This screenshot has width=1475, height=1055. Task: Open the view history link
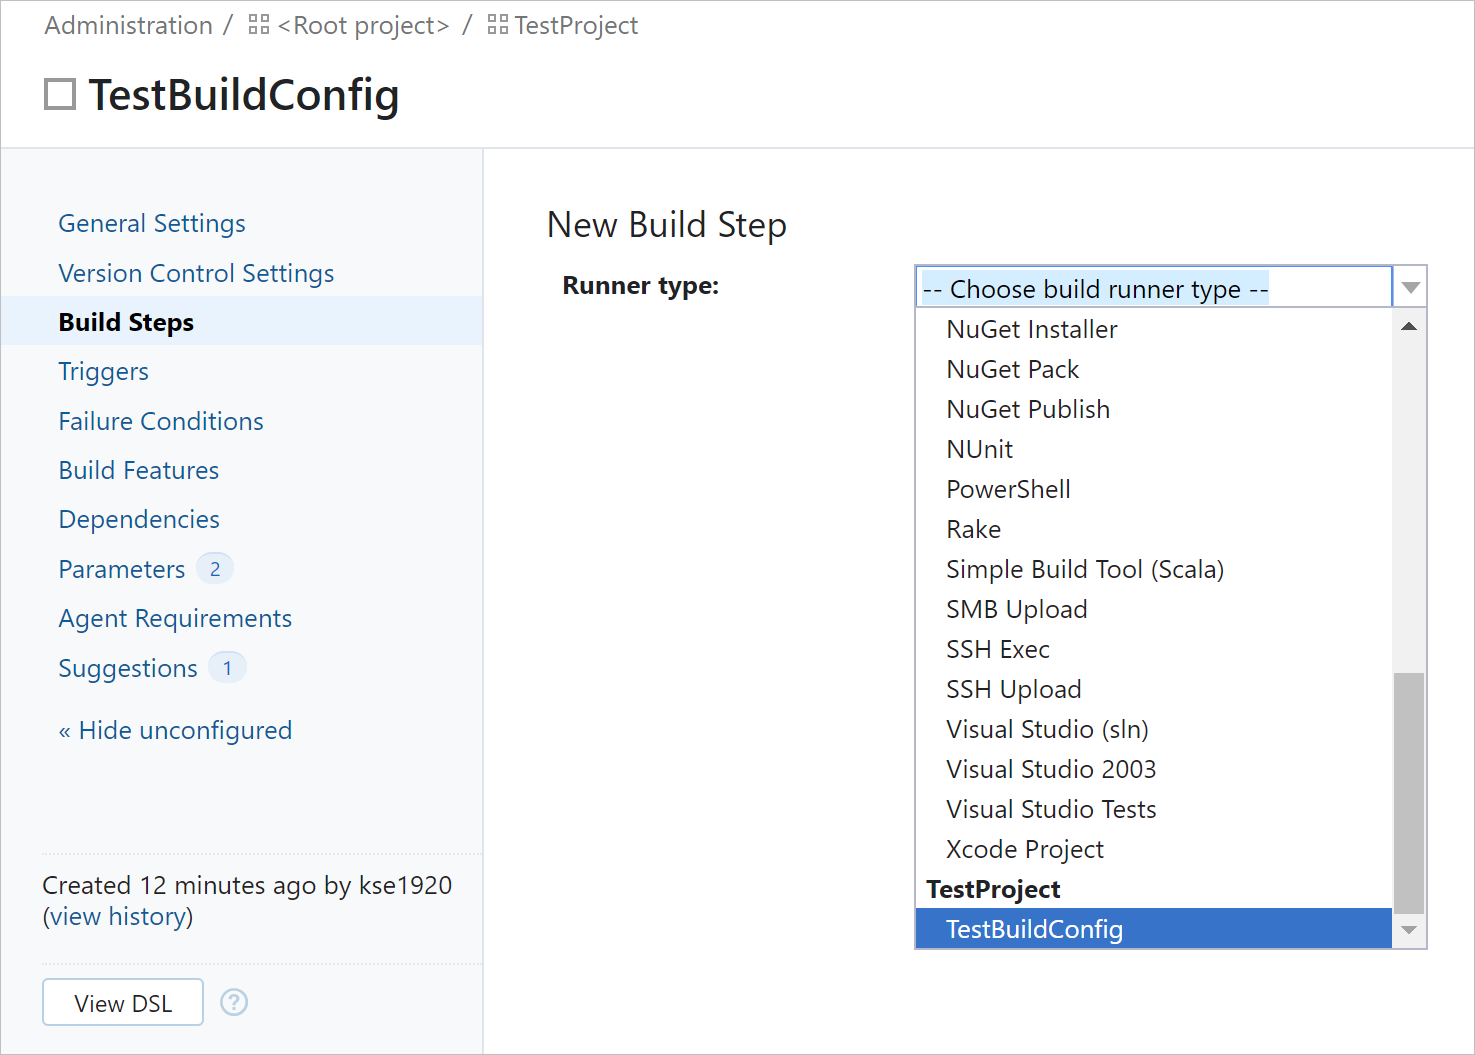coord(118,915)
